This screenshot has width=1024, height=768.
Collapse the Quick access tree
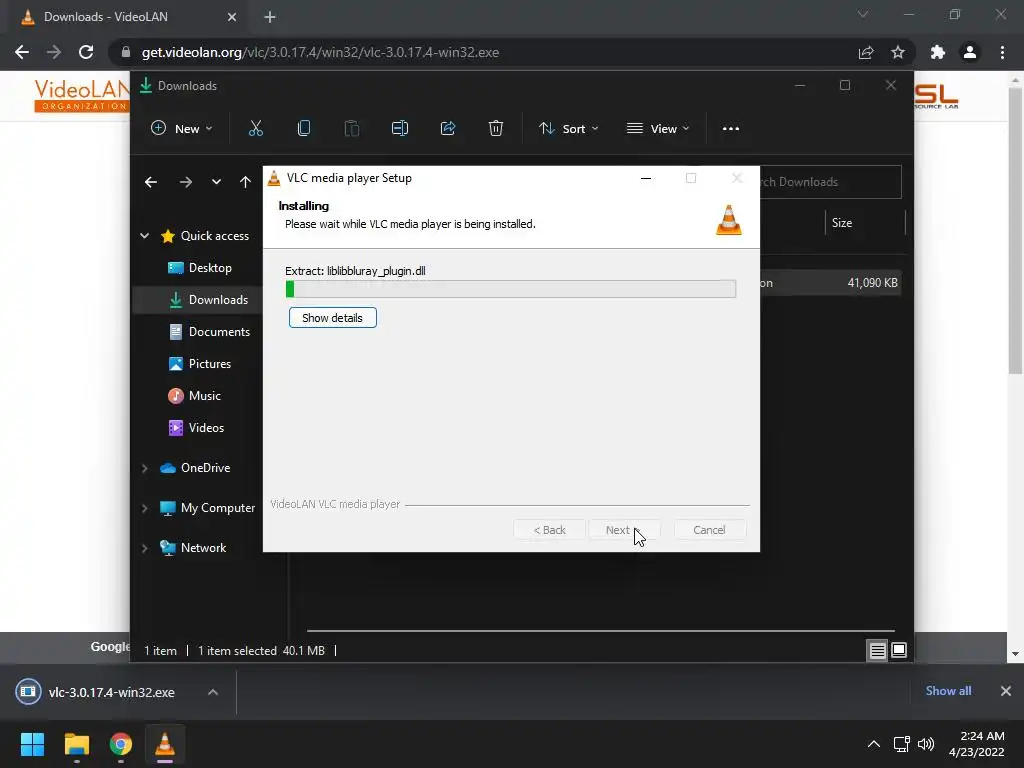[144, 236]
